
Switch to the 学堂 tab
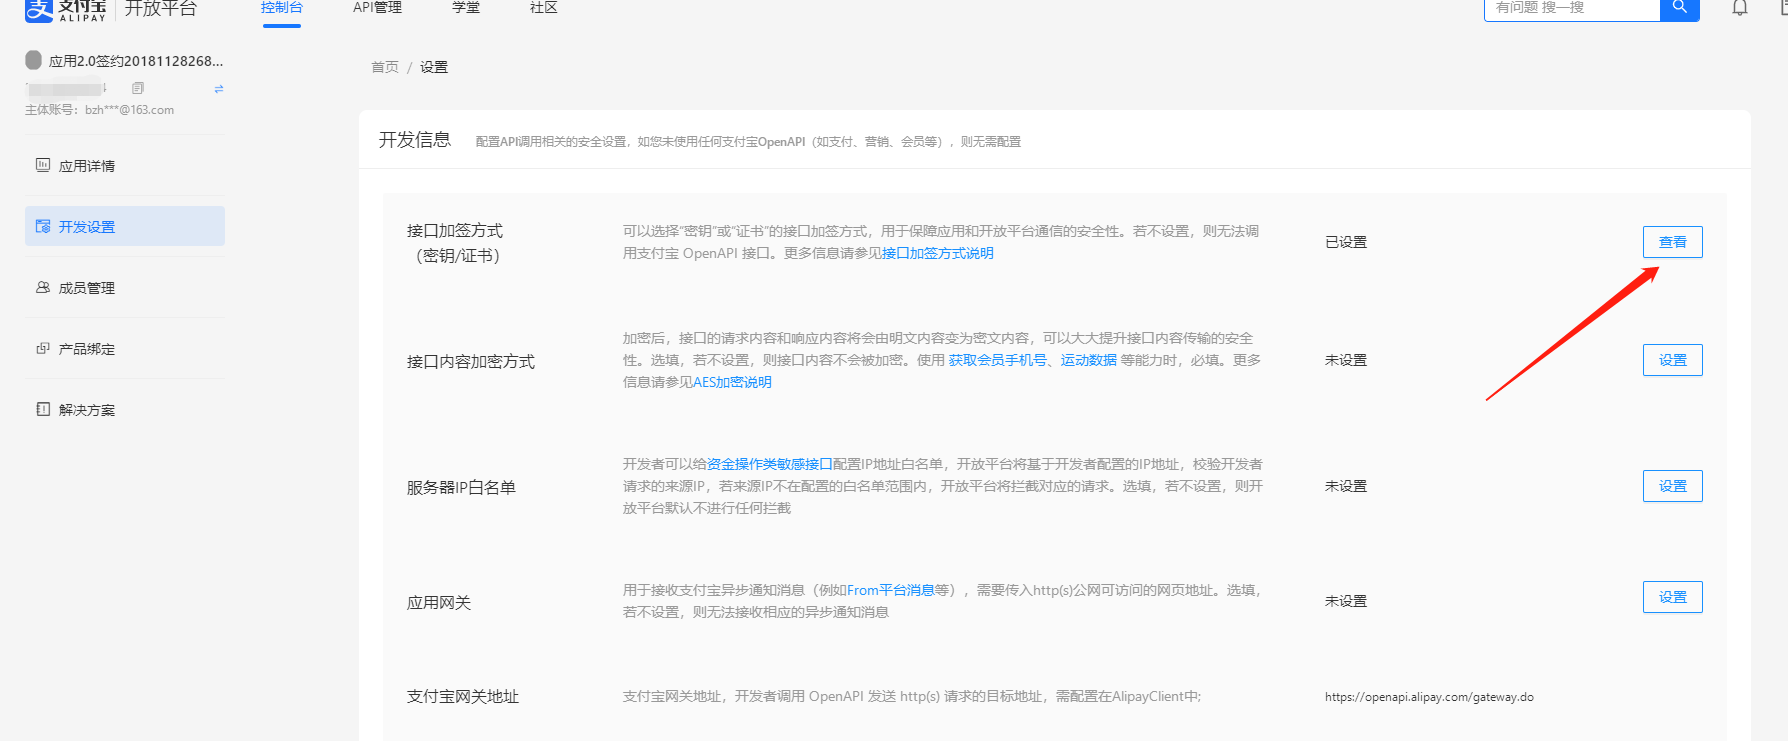click(x=466, y=8)
